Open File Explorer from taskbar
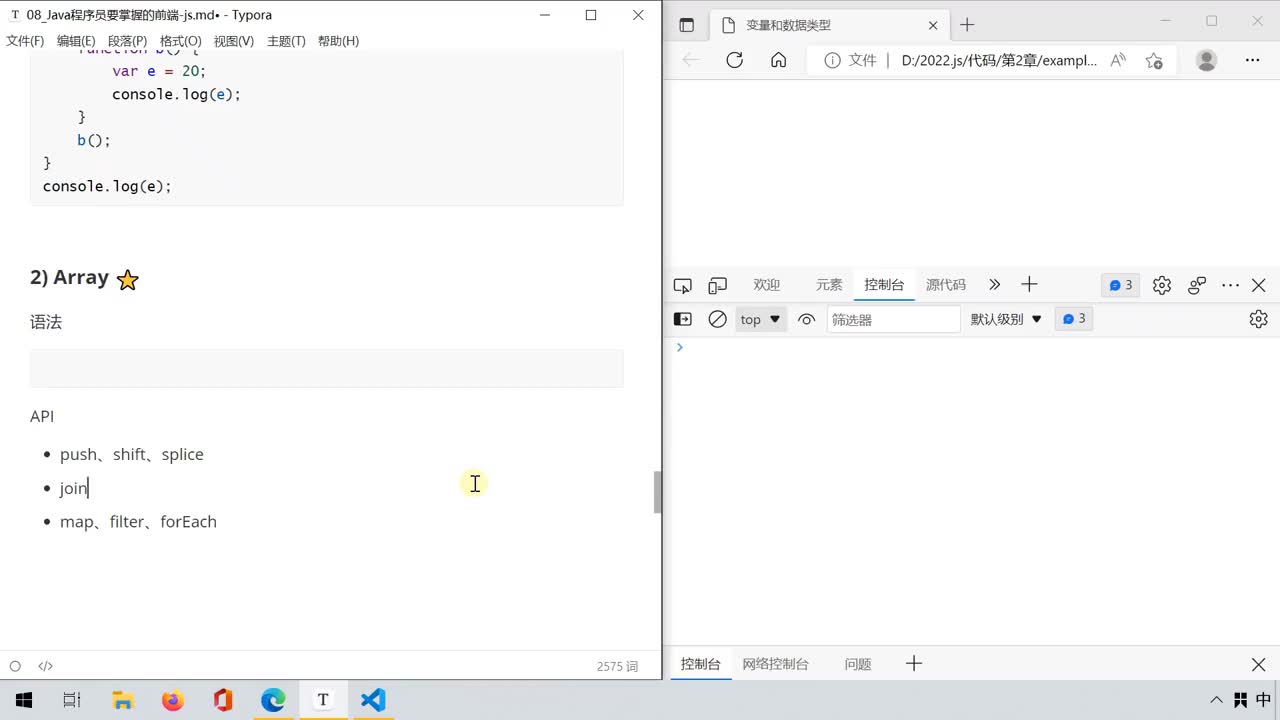Screen dimensions: 1280x720 122,700
